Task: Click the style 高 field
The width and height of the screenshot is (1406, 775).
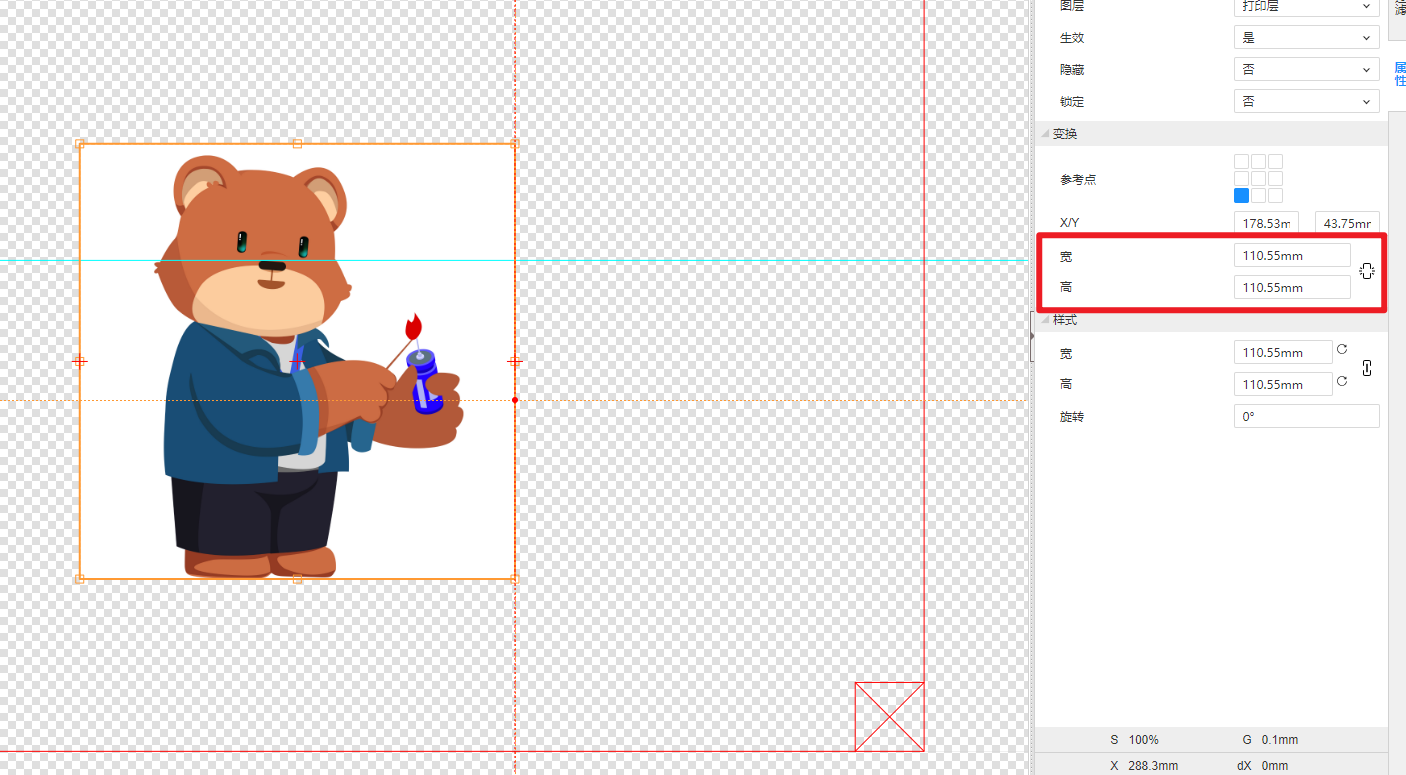Action: point(1283,384)
